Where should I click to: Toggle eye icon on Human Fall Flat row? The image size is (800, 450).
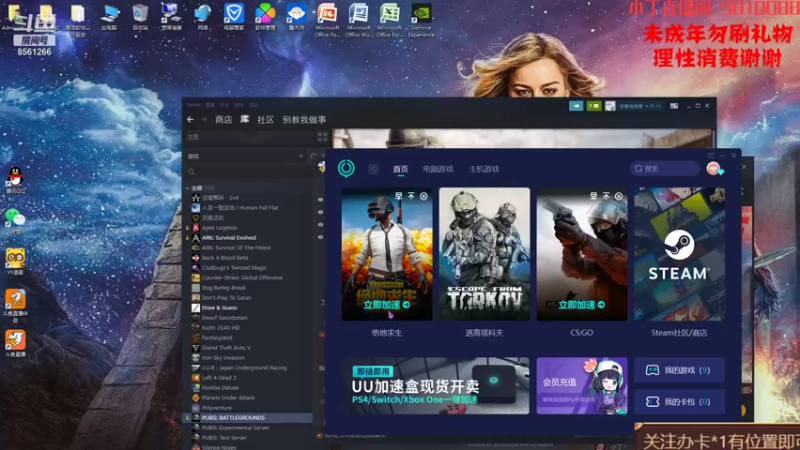320,212
